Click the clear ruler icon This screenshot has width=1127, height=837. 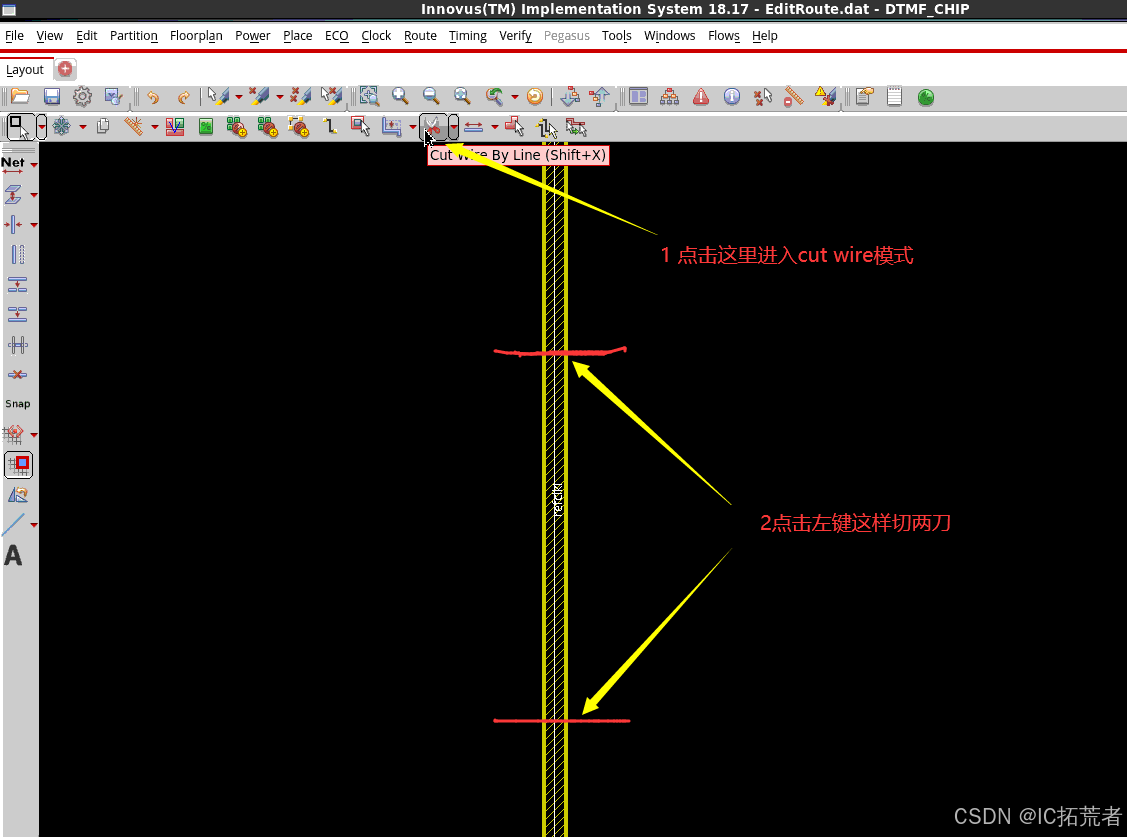794,96
